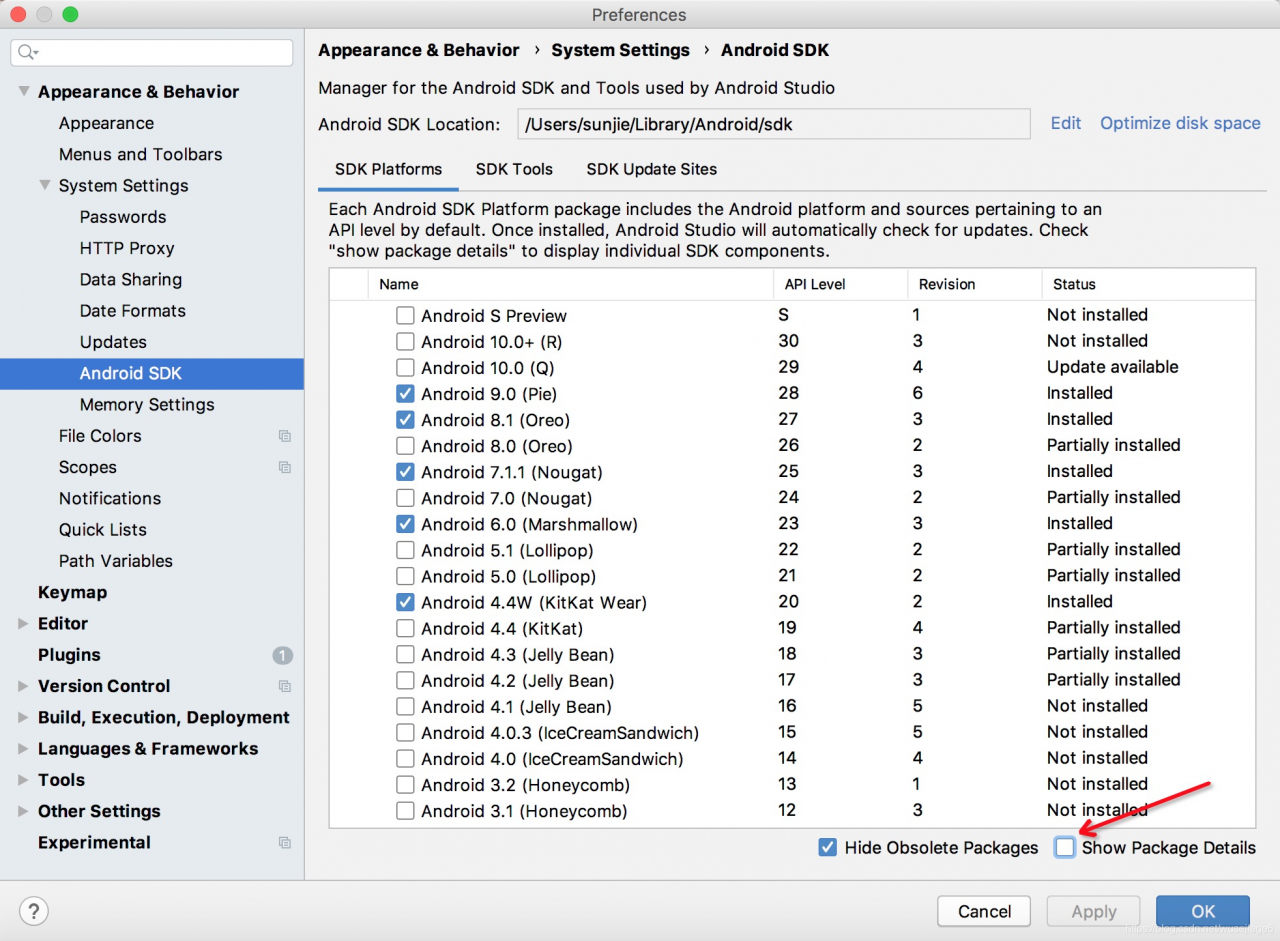Click the Android SDK Location path field

pyautogui.click(x=774, y=124)
